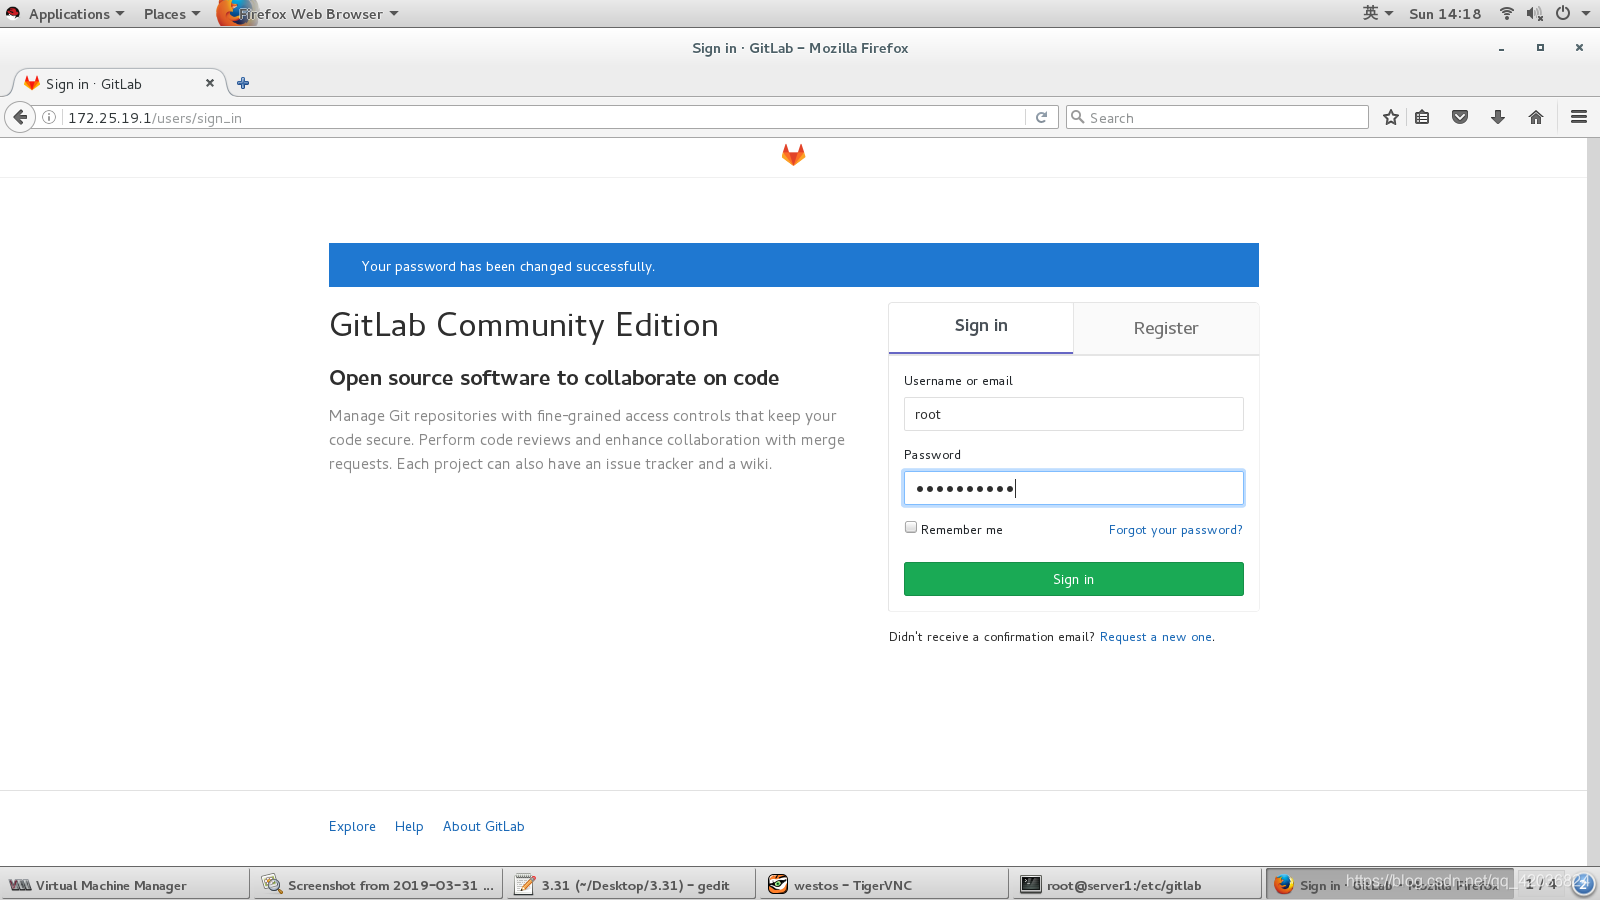Viewport: 1600px width, 900px height.
Task: Click the clock showing Sun 14:18
Action: (x=1445, y=13)
